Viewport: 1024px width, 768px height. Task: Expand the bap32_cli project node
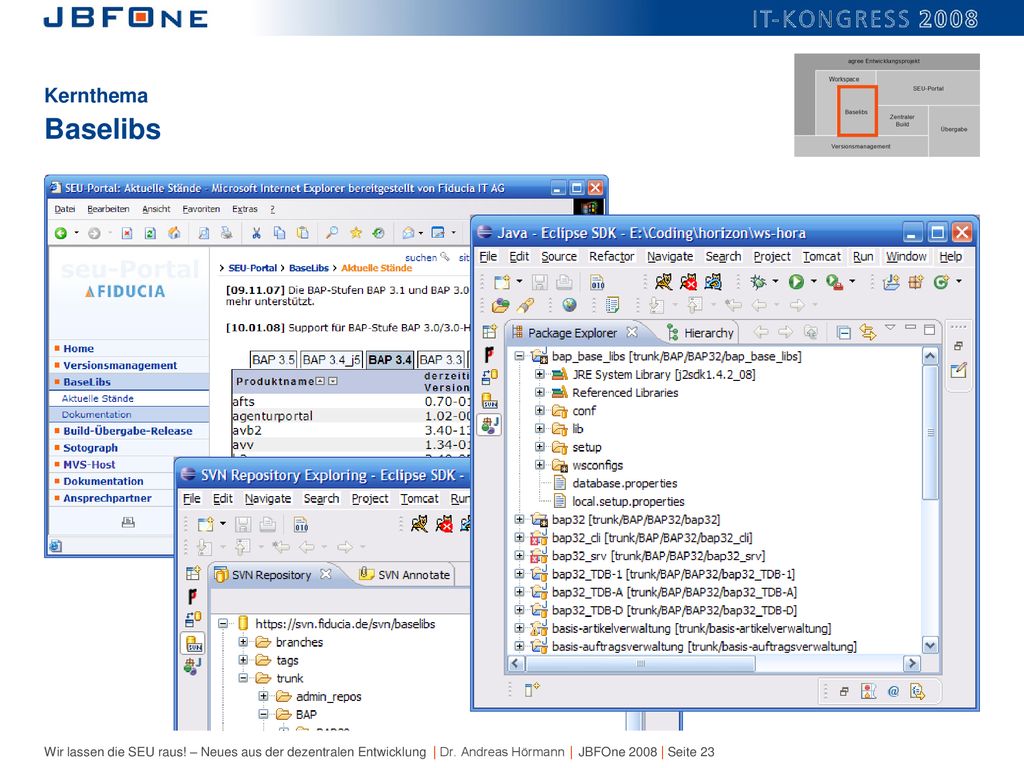(x=519, y=537)
